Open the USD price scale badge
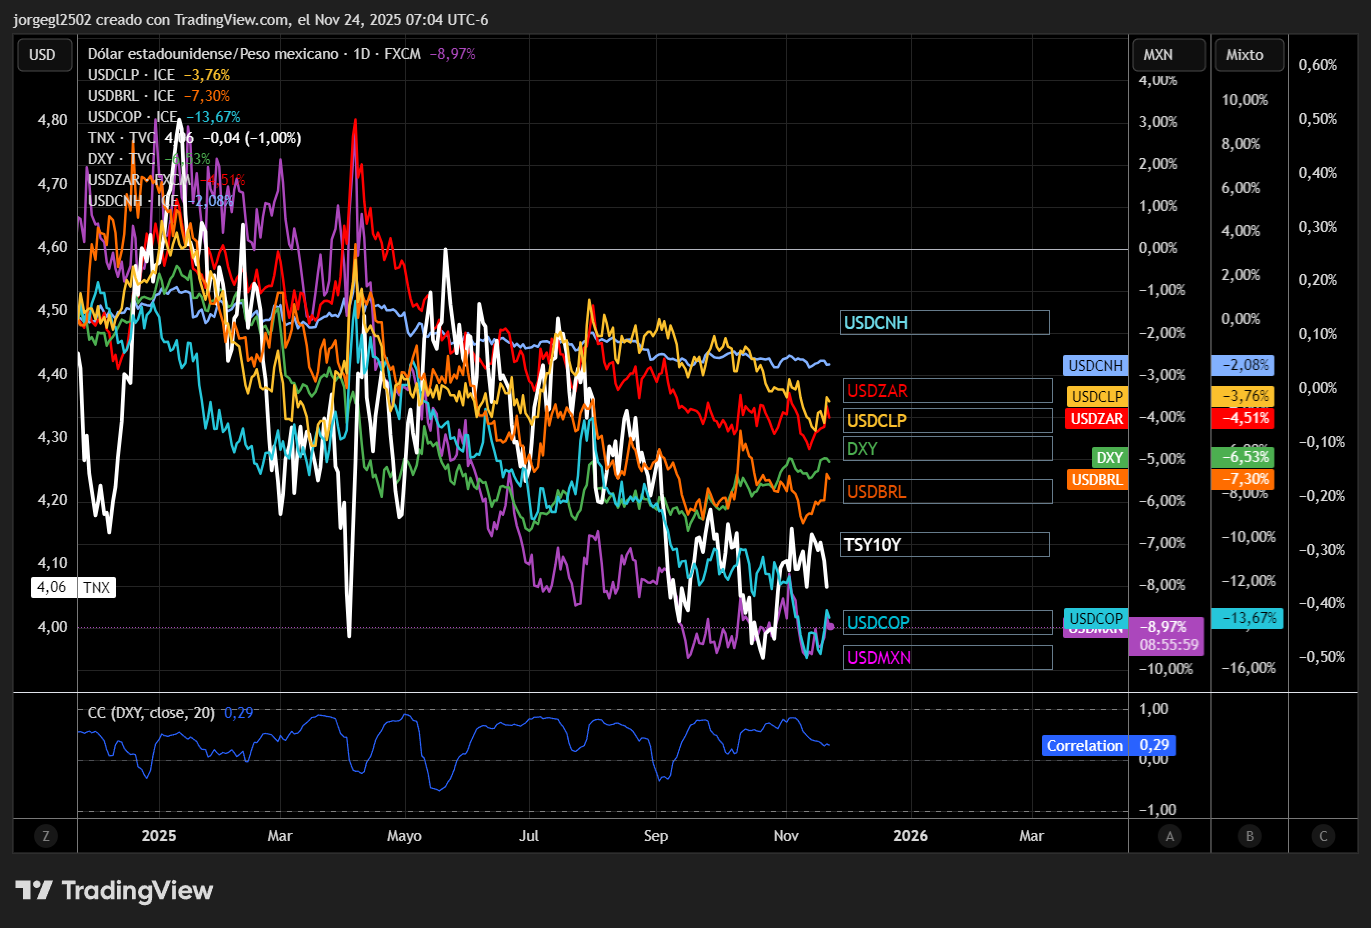1371x928 pixels. [x=44, y=55]
